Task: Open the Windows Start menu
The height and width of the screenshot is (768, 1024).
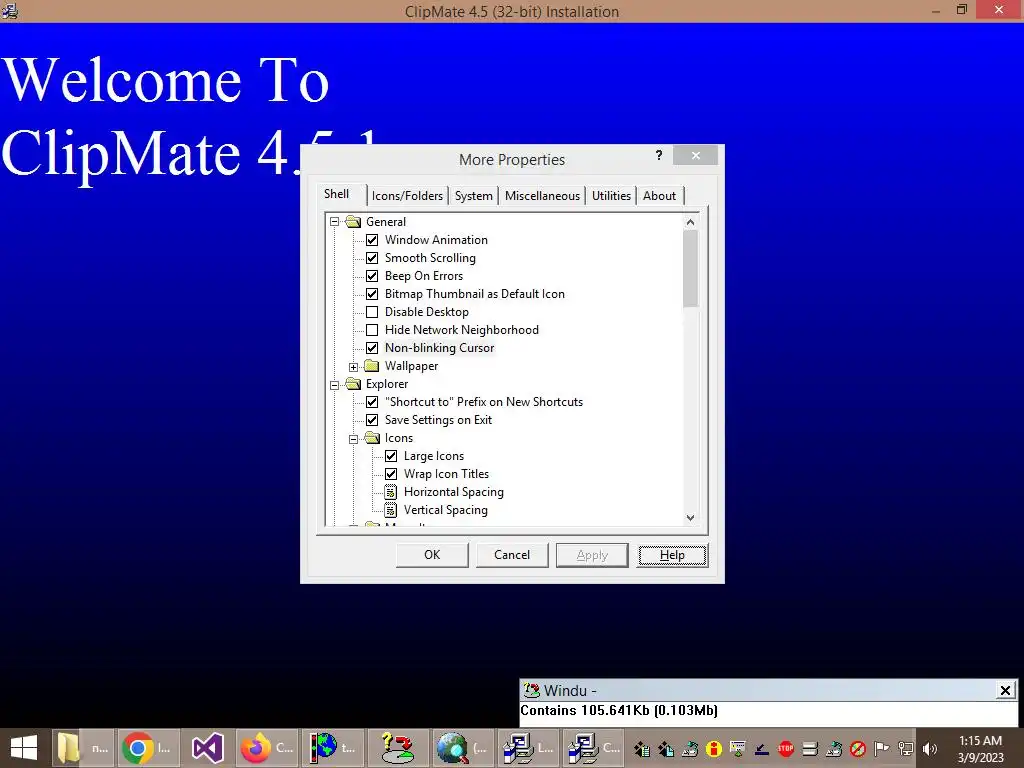Action: 24,748
